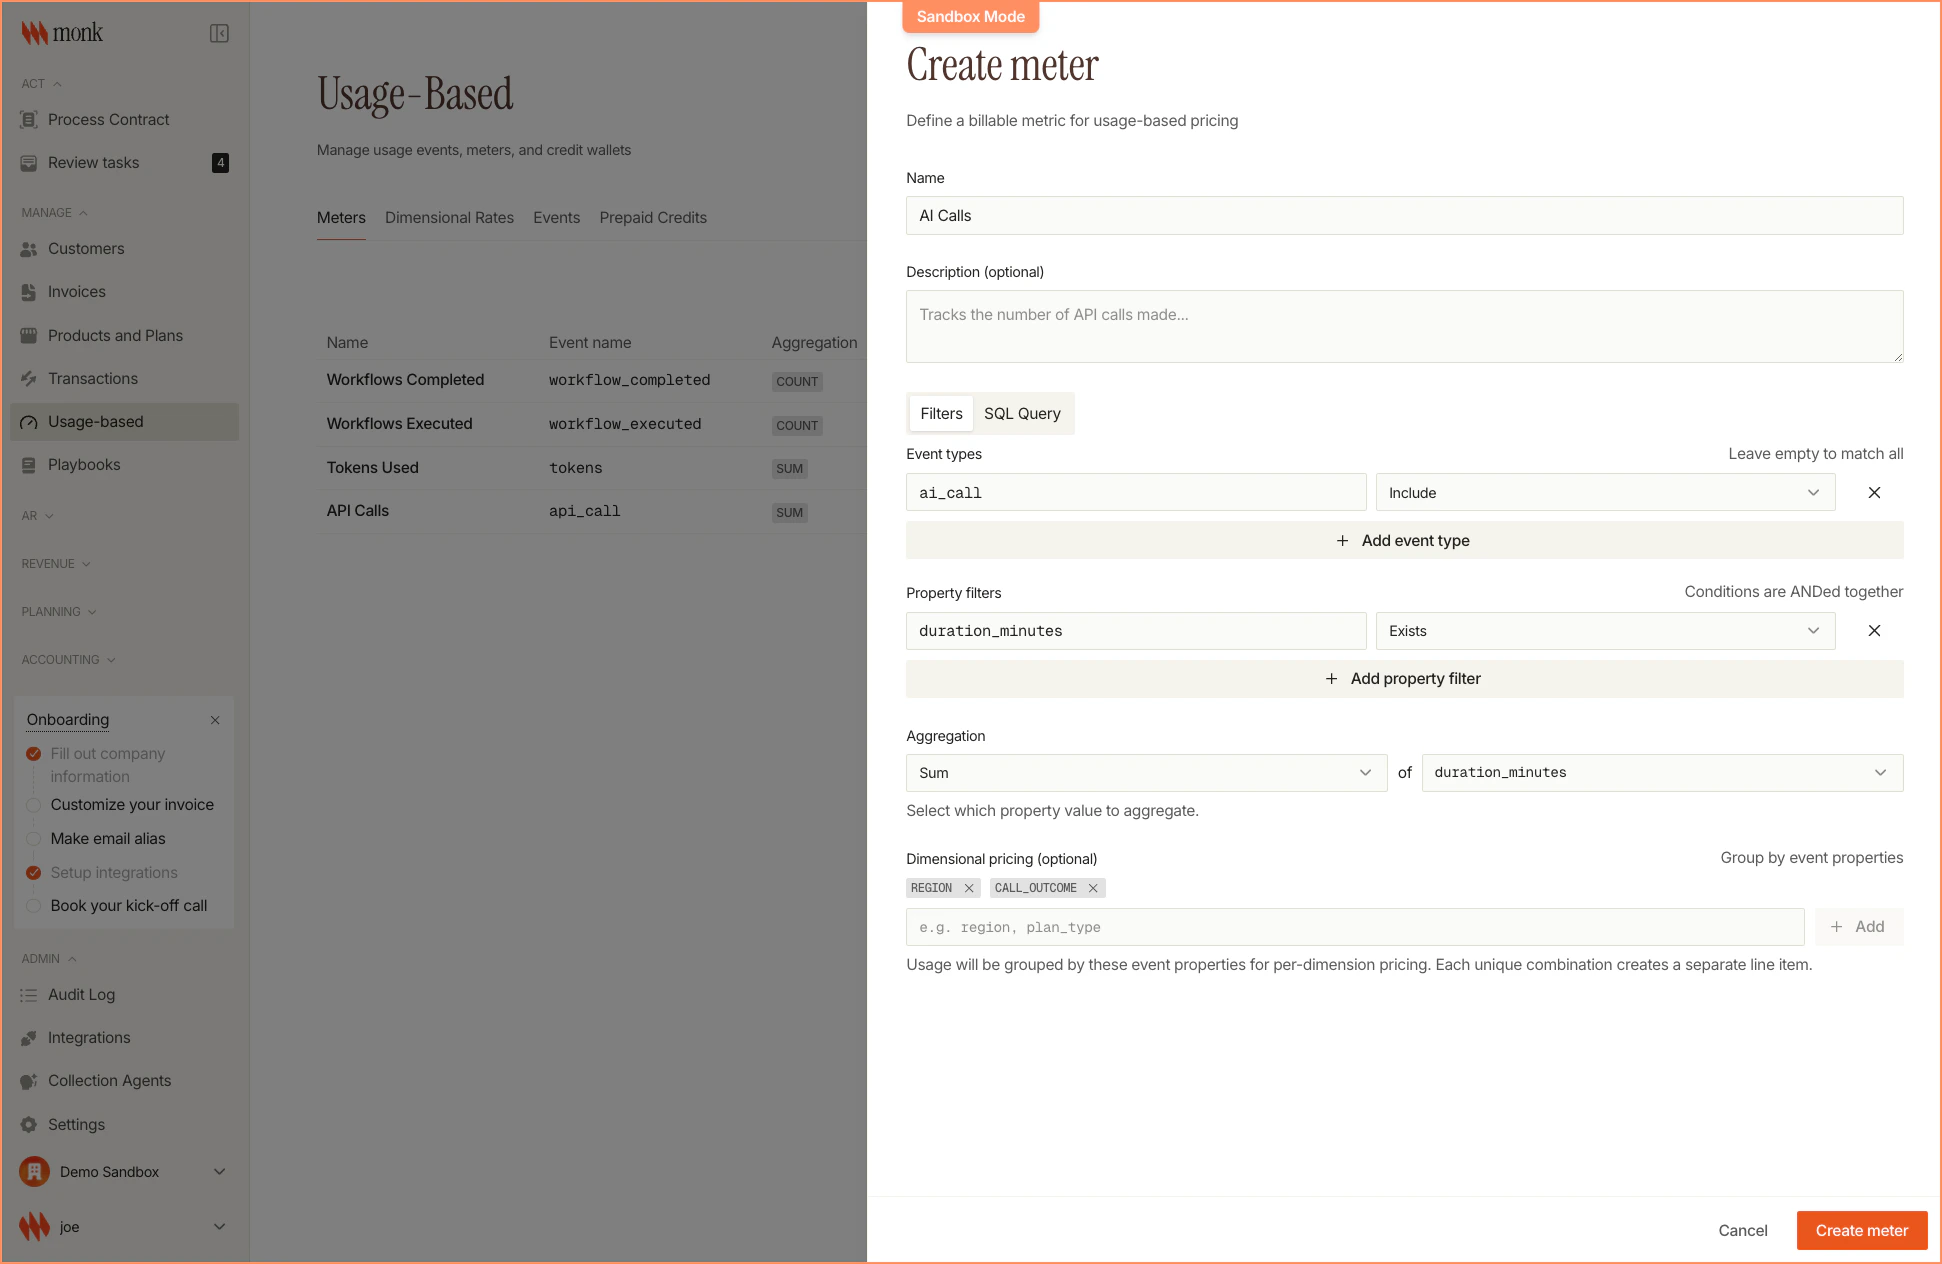Expand the Demo Sandbox workspace selector
This screenshot has width=1942, height=1264.
(x=219, y=1171)
